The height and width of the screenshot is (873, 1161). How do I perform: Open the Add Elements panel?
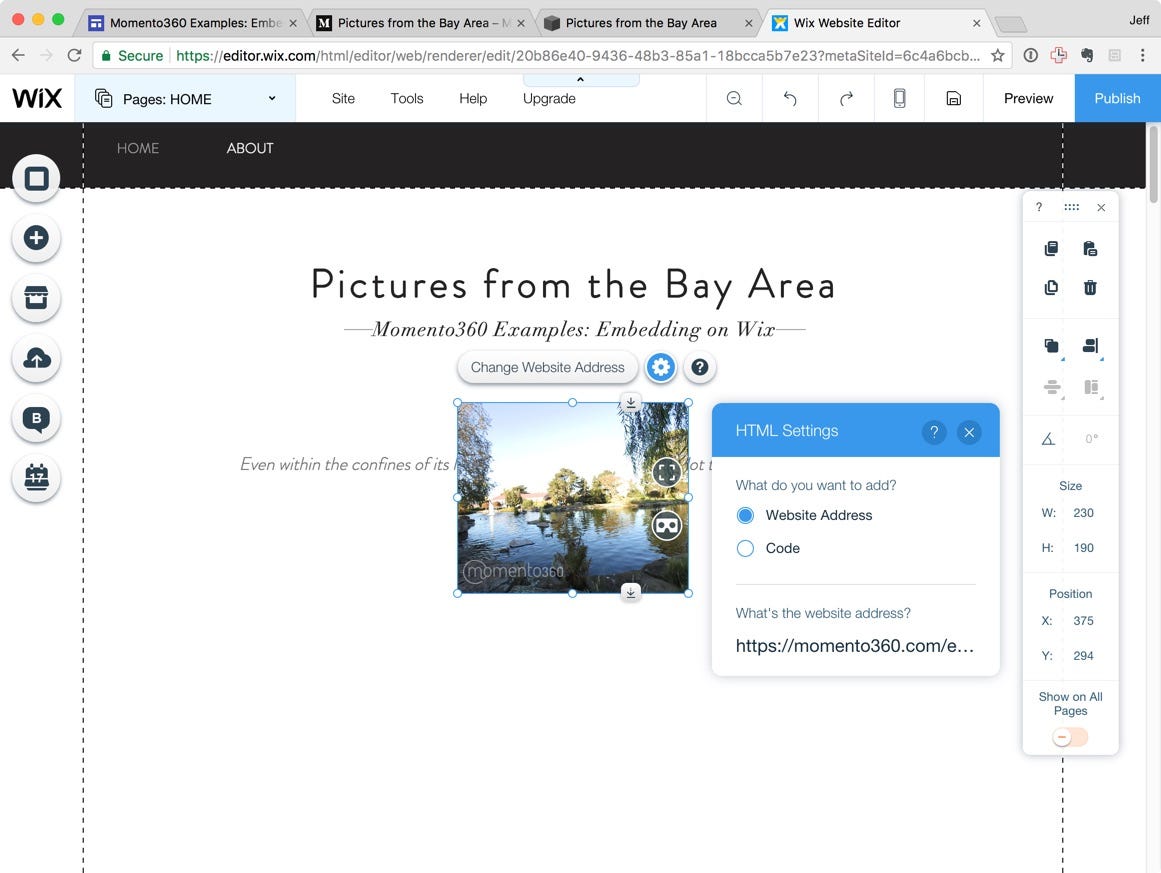coord(36,238)
